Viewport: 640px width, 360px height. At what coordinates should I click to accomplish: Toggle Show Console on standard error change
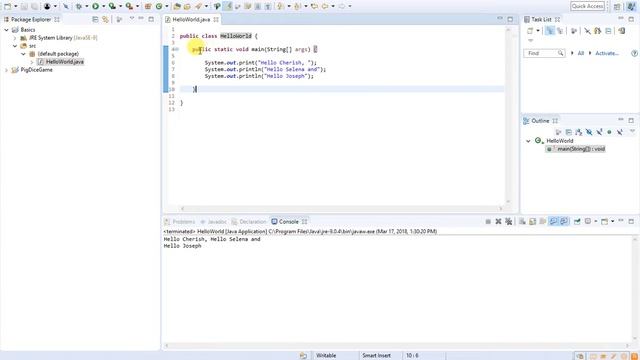tap(564, 221)
